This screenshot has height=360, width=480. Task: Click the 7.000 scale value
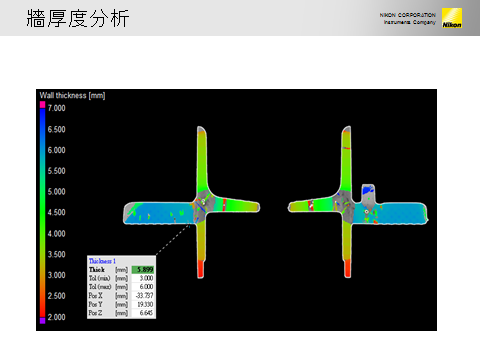click(x=56, y=108)
